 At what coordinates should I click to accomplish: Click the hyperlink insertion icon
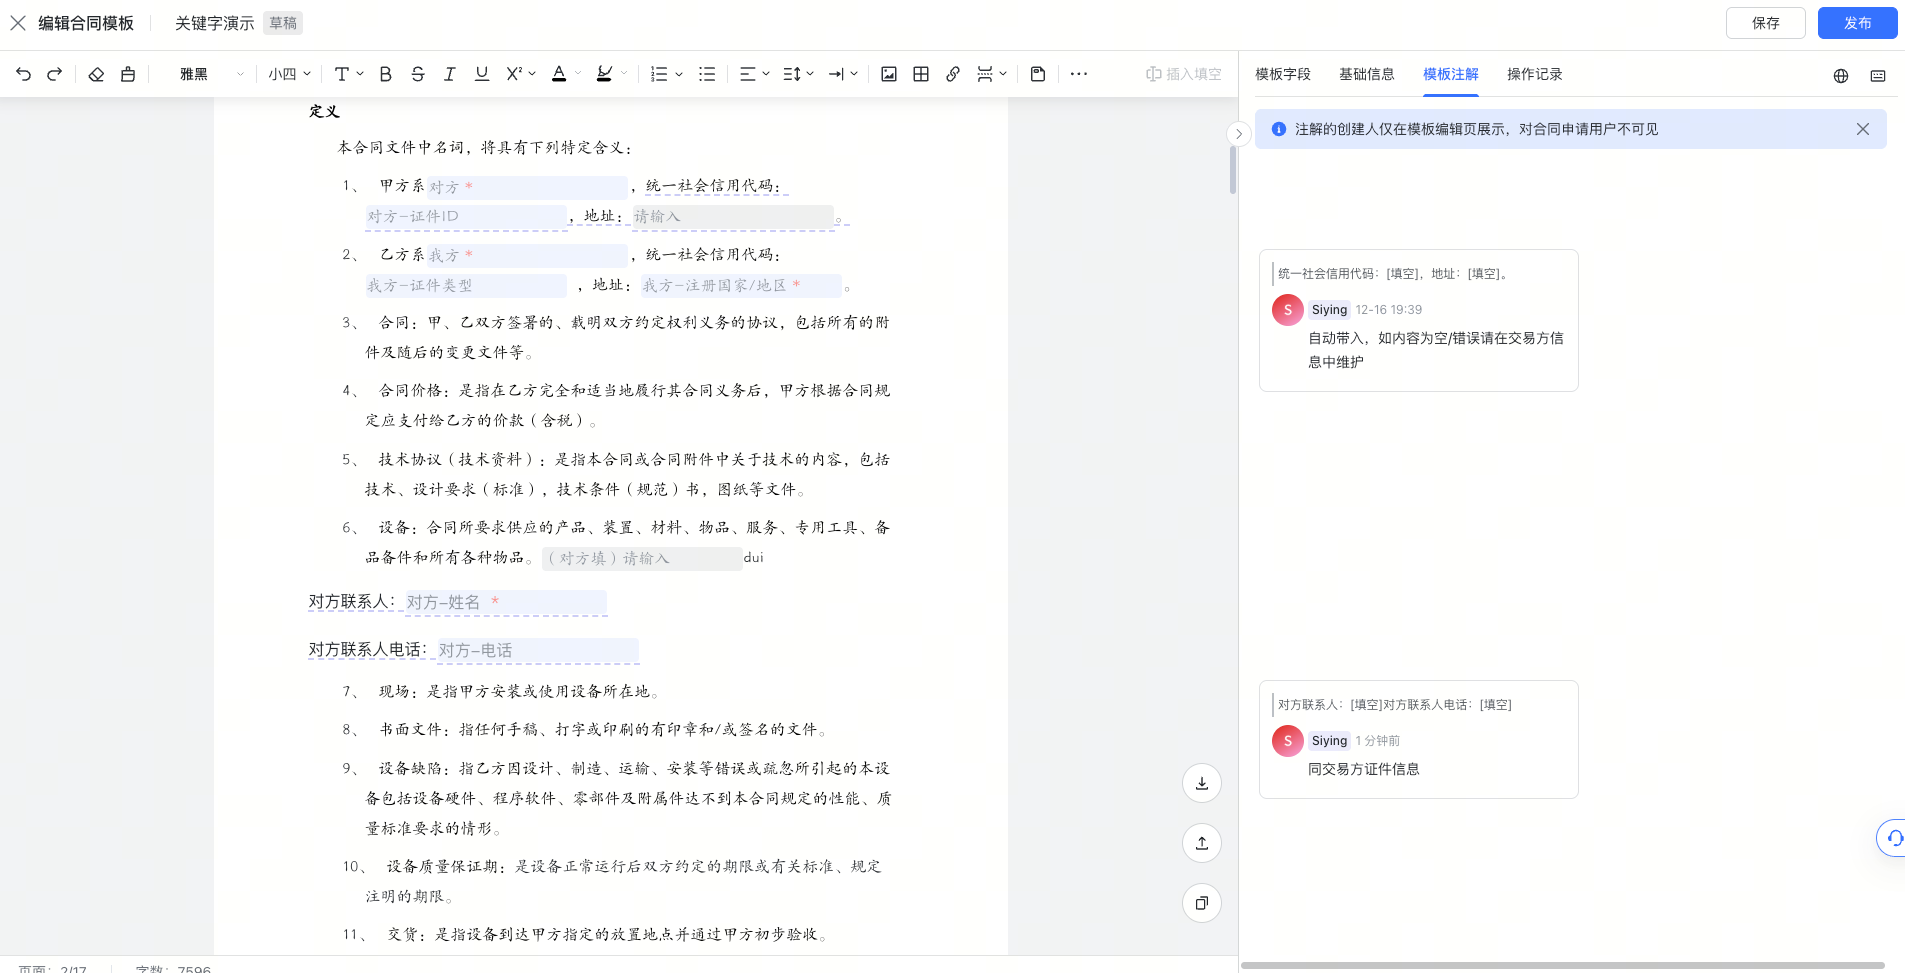click(x=951, y=73)
